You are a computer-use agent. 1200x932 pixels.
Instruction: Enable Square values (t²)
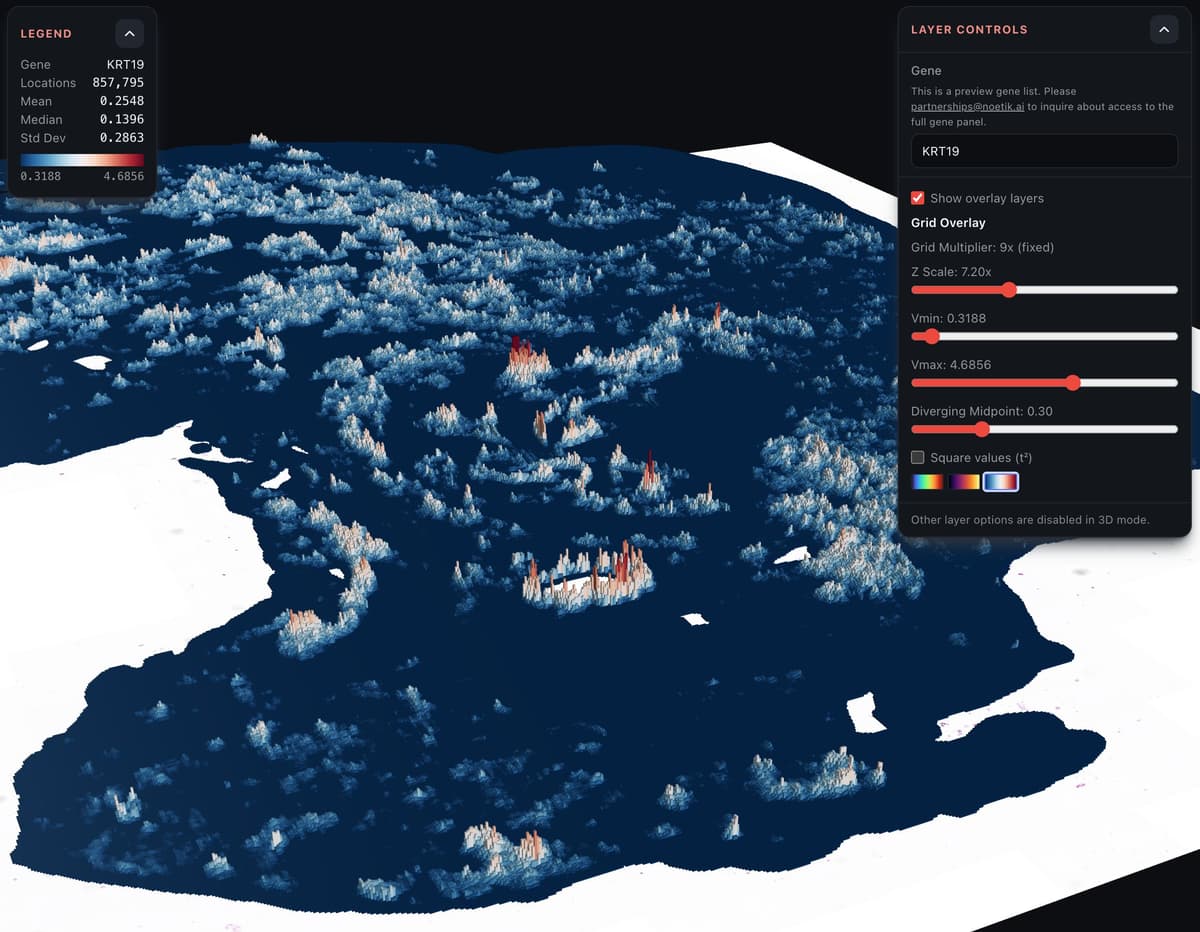(x=917, y=456)
